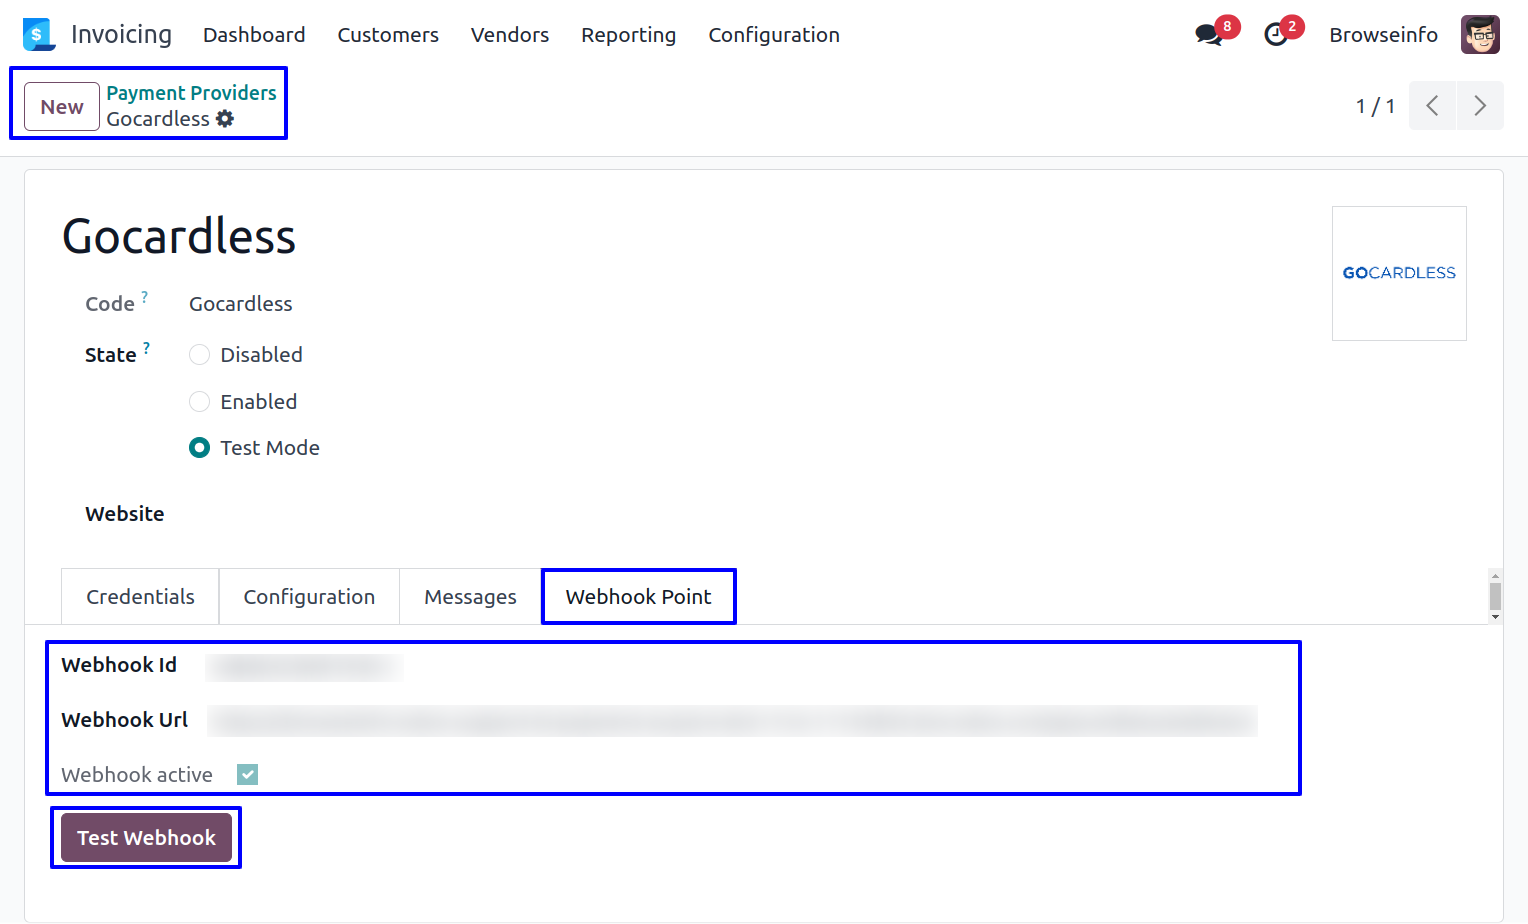Click the Gocardless logo image

click(1398, 273)
